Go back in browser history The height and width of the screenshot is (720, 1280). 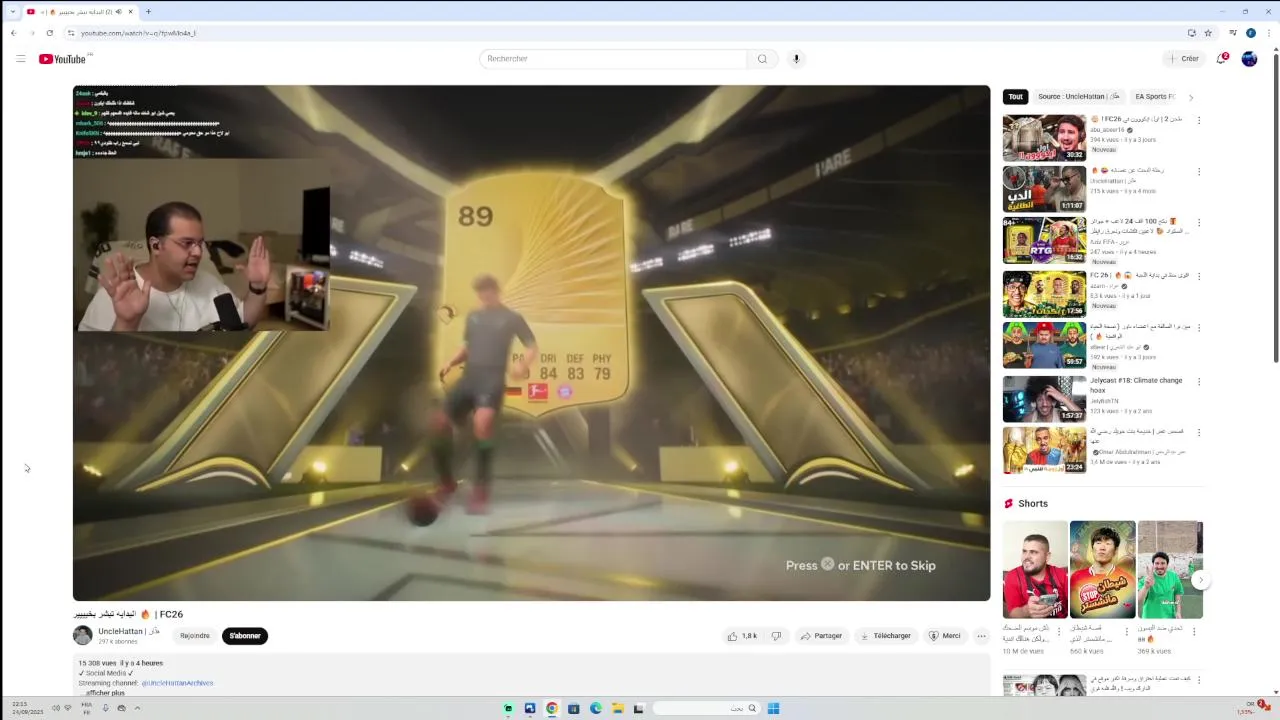tap(13, 33)
